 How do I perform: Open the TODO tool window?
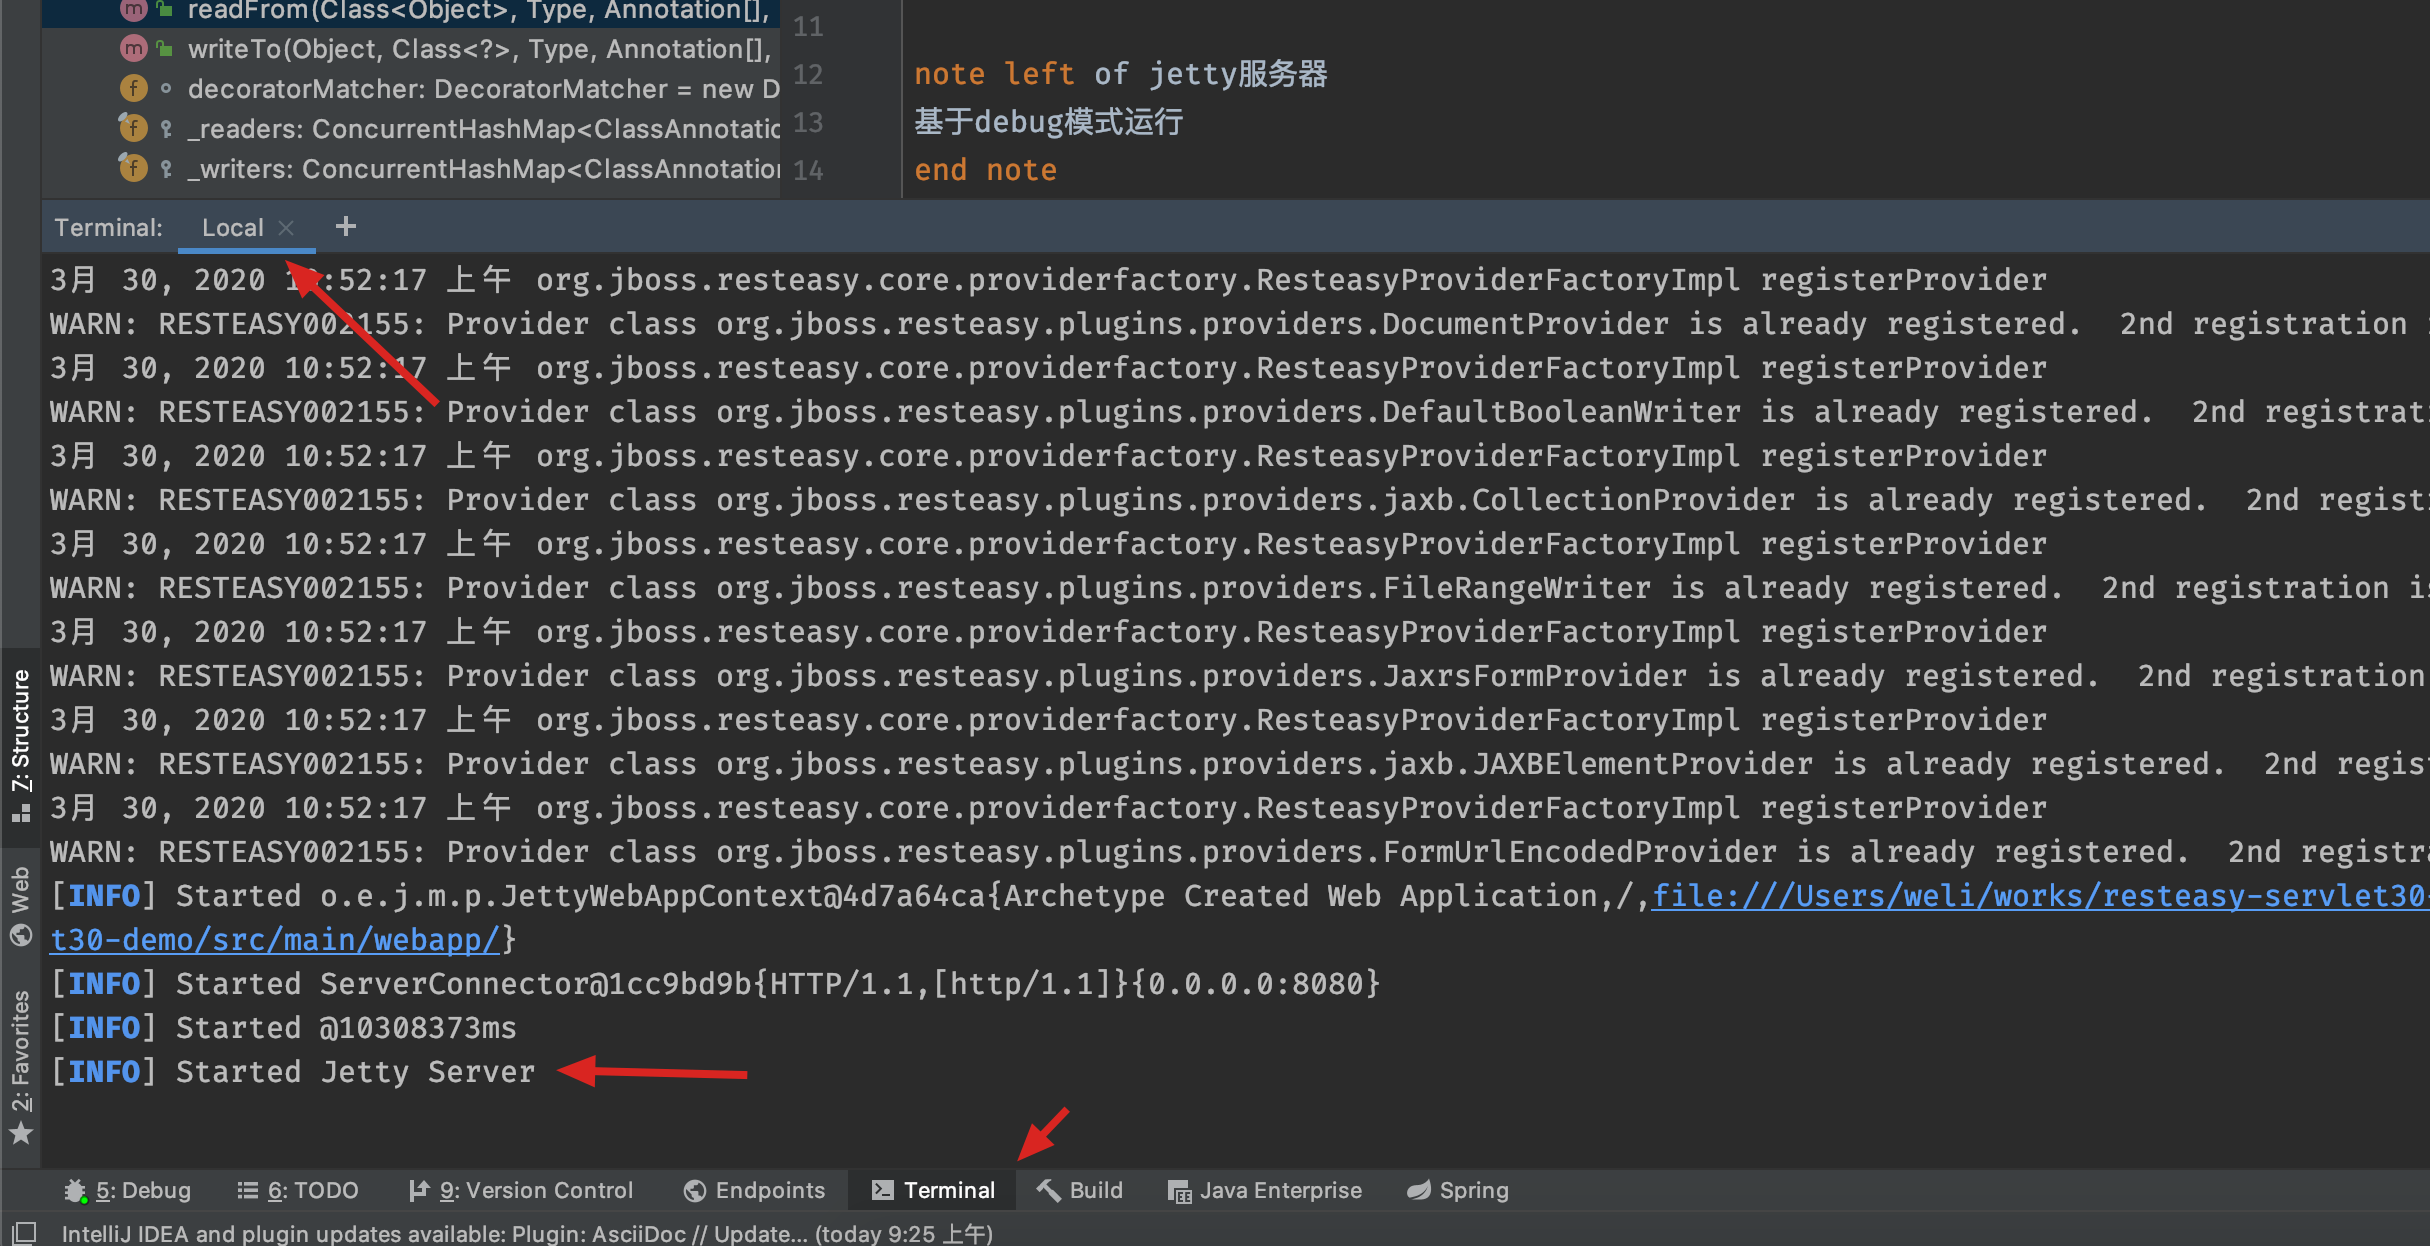tap(298, 1190)
